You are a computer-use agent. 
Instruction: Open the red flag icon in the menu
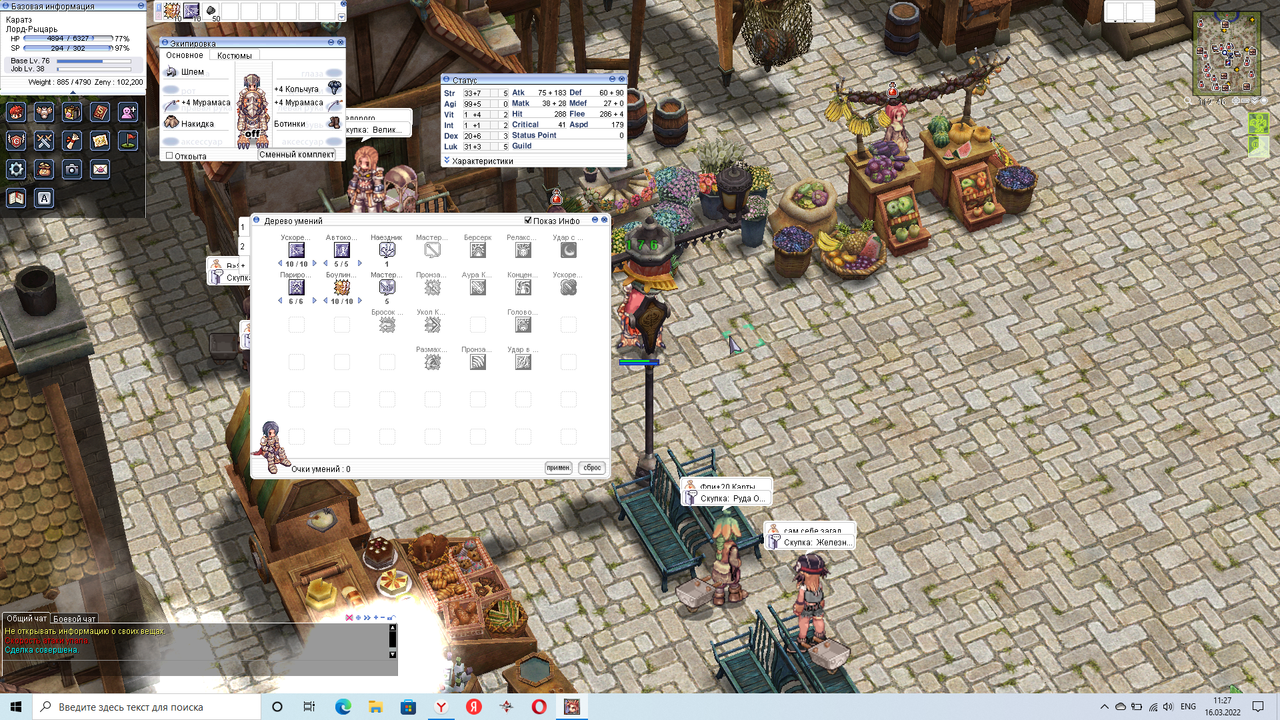(x=128, y=141)
